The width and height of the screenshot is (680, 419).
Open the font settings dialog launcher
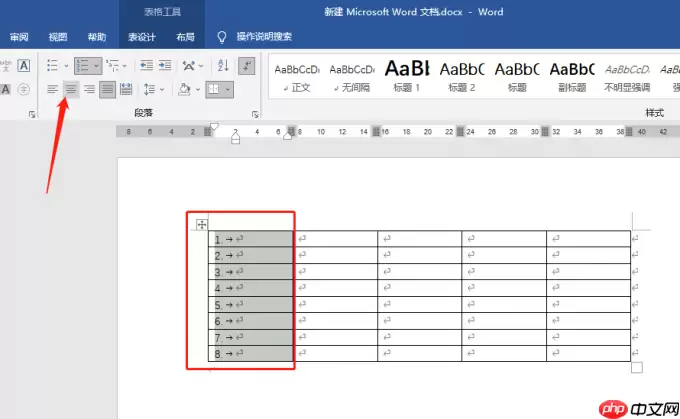pyautogui.click(x=32, y=114)
